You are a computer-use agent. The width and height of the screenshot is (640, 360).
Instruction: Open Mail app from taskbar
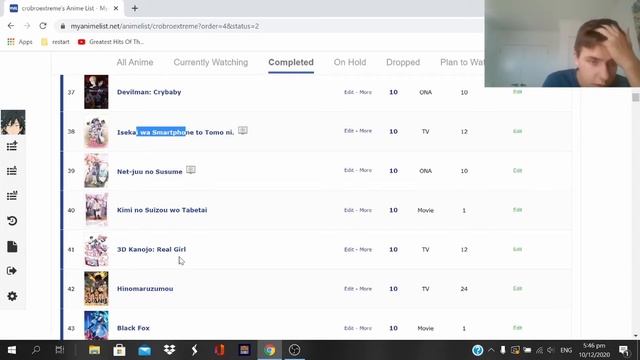pos(144,350)
